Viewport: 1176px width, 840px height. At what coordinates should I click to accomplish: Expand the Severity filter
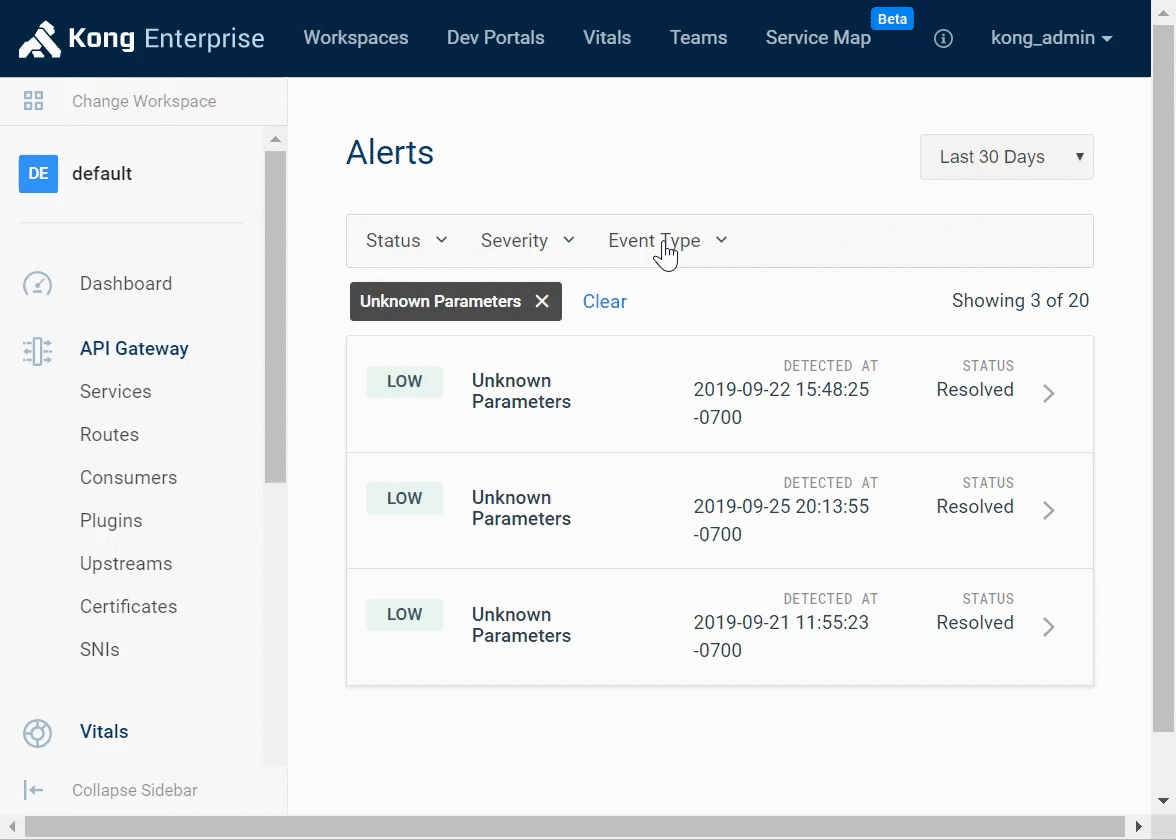click(x=527, y=240)
